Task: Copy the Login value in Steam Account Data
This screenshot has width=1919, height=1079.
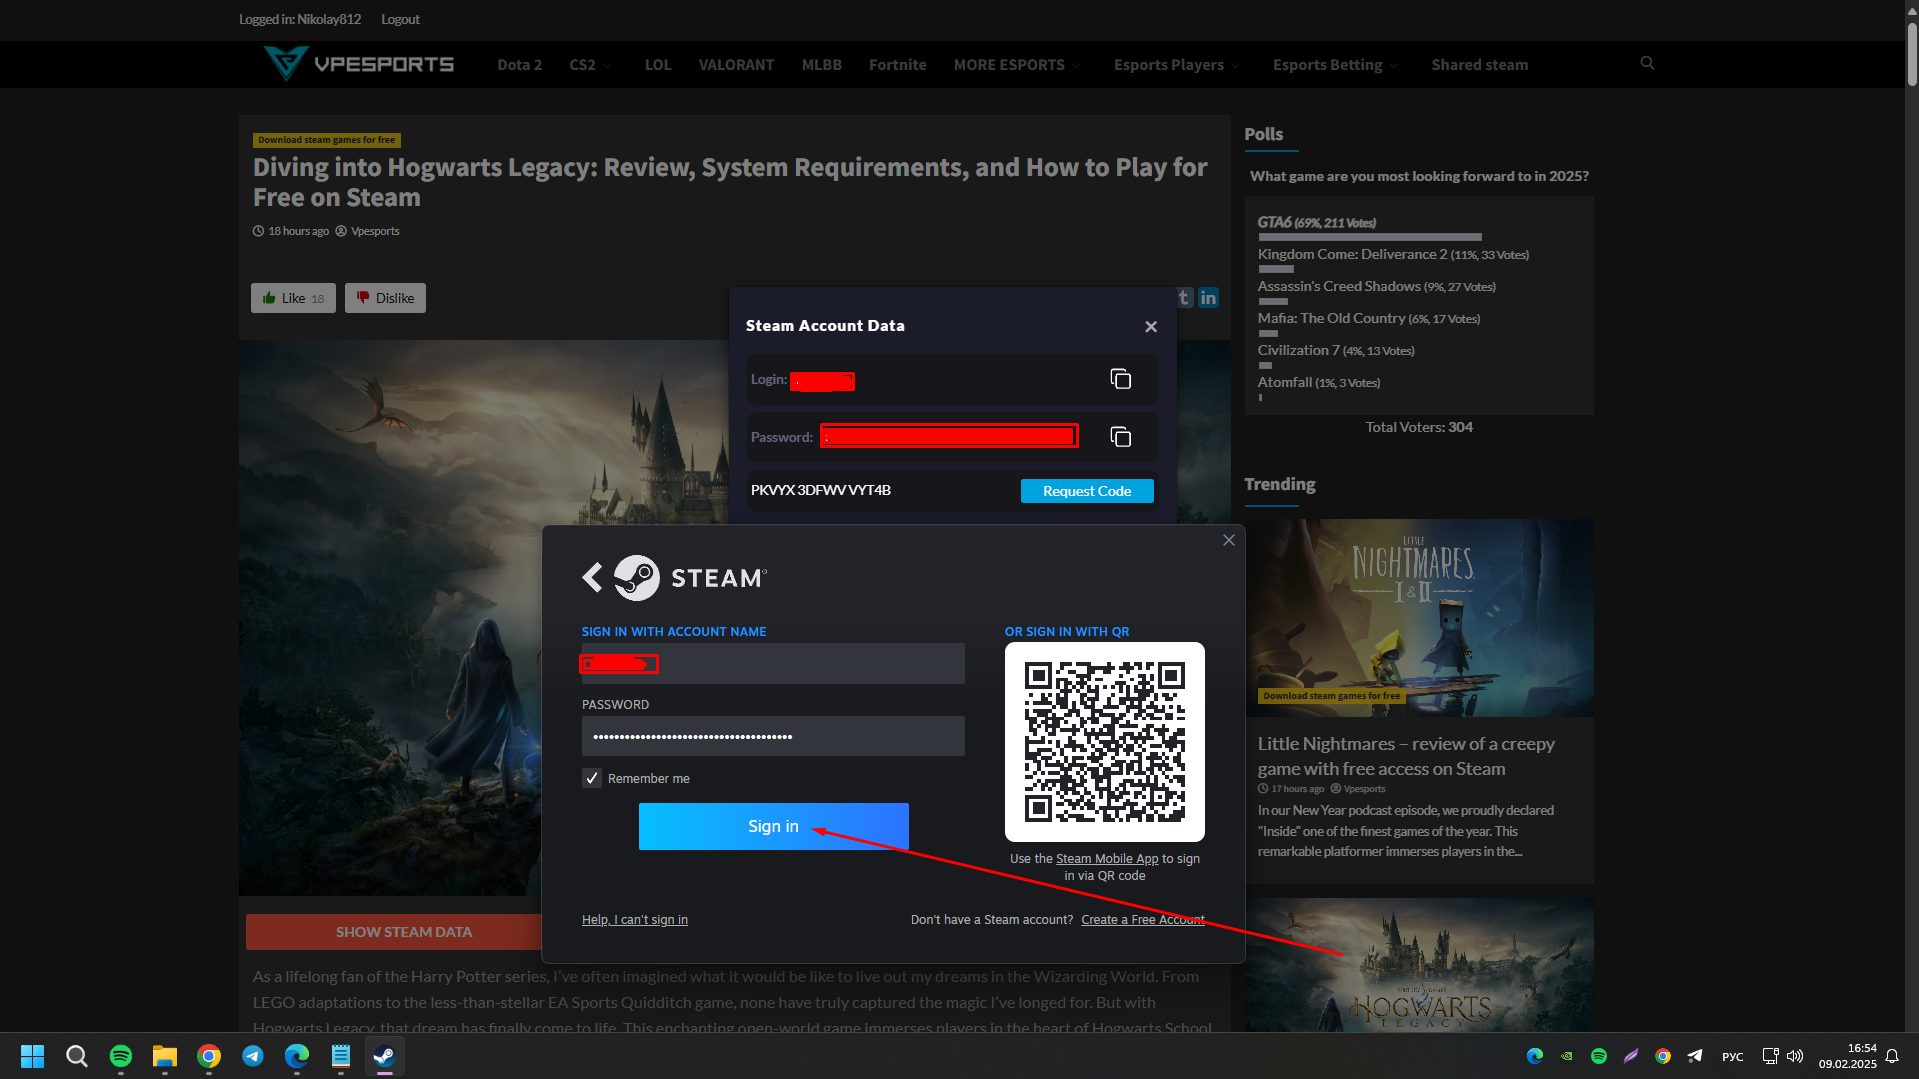Action: tap(1120, 379)
